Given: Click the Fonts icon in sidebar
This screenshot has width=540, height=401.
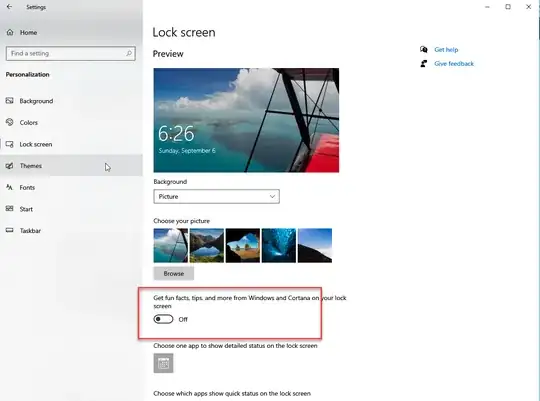Looking at the screenshot, I should click(x=10, y=187).
